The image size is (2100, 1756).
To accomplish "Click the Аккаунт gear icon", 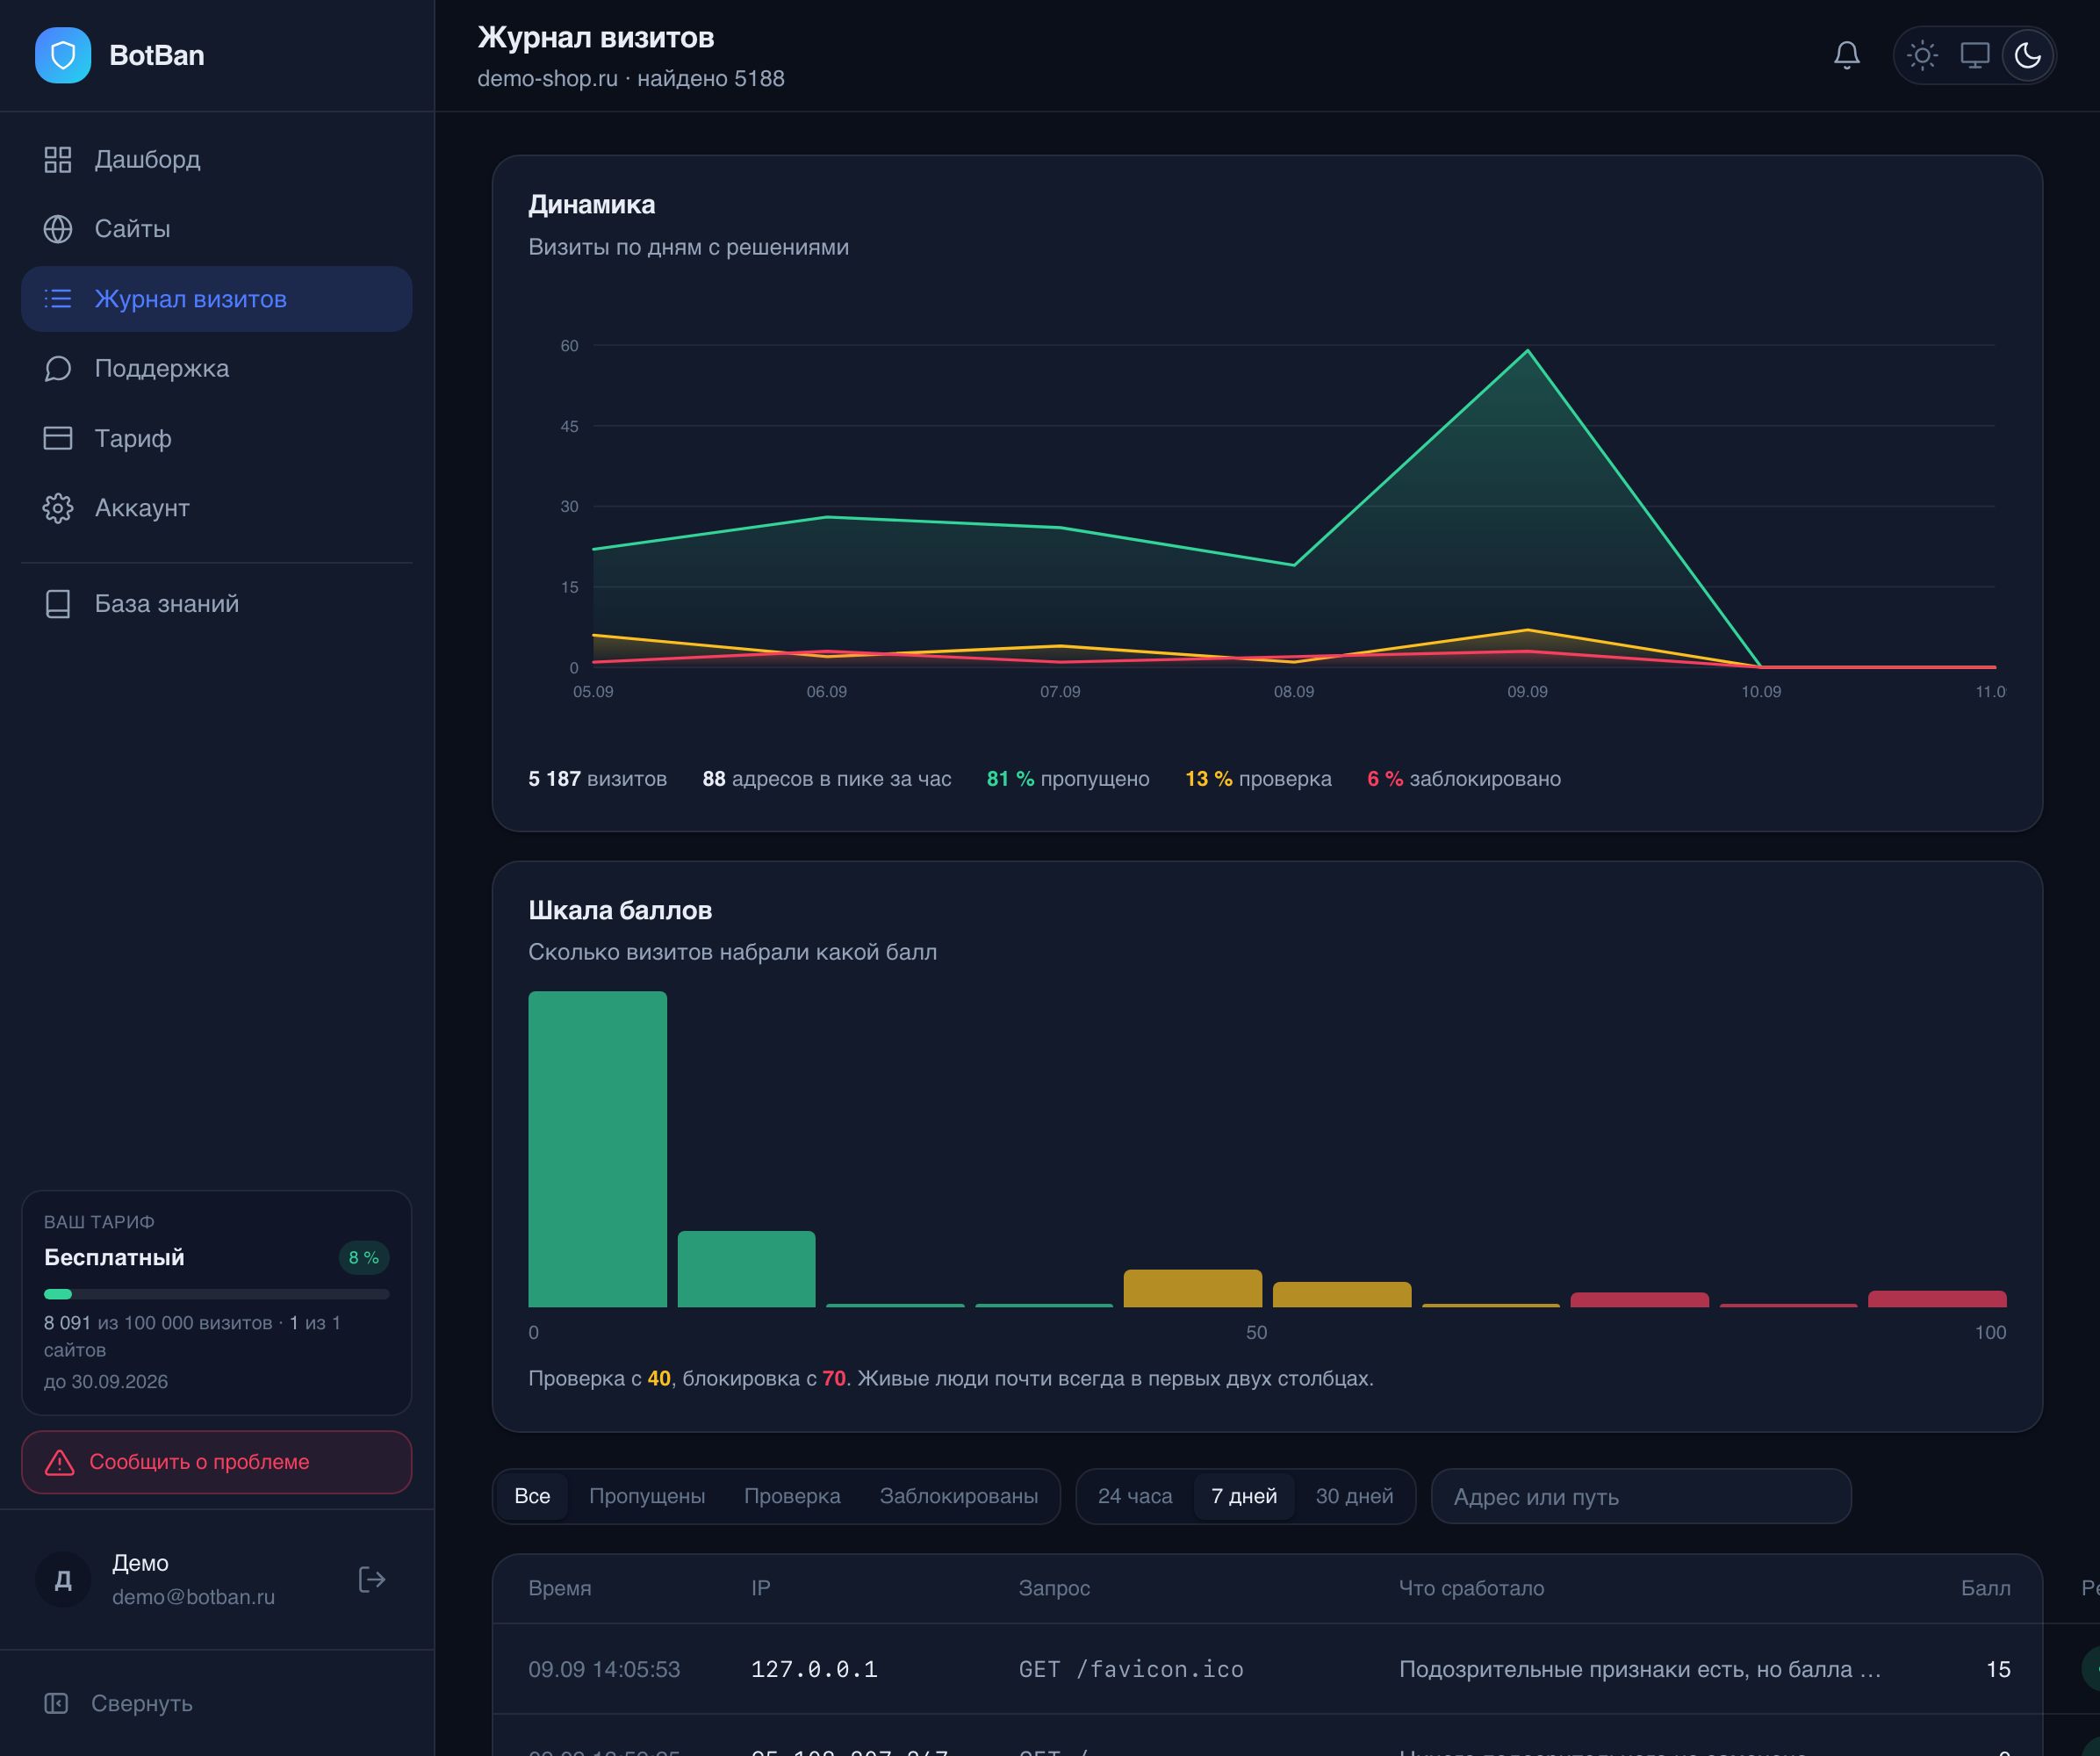I will point(58,508).
